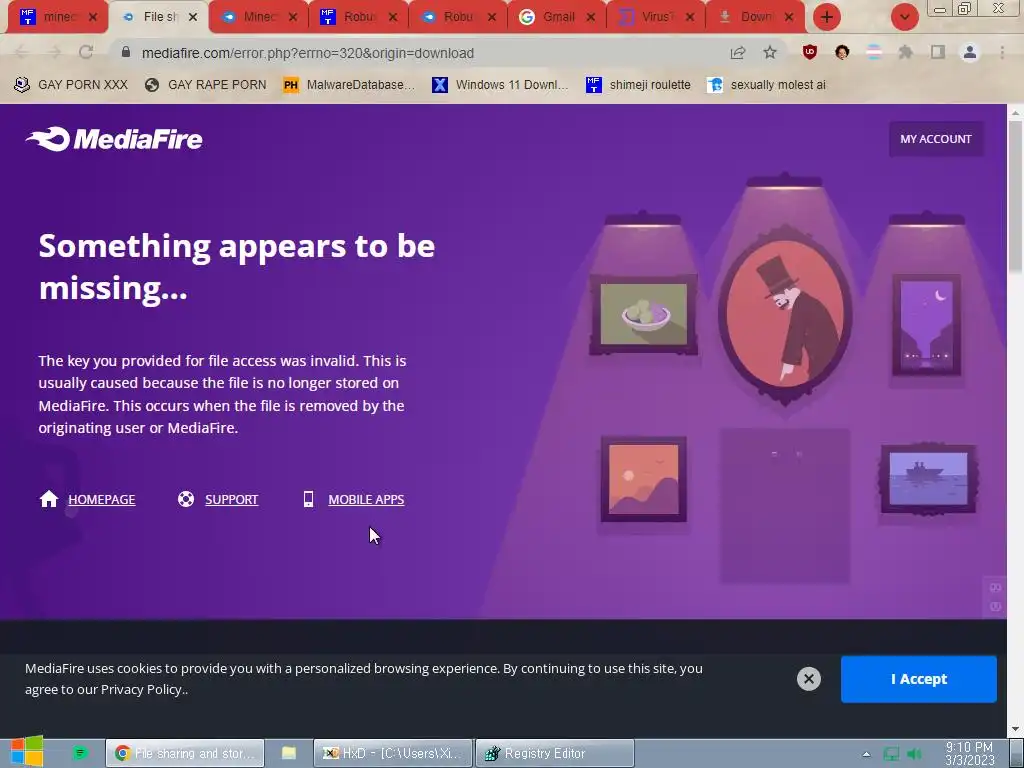Bookmark this page with the star icon

tap(770, 52)
